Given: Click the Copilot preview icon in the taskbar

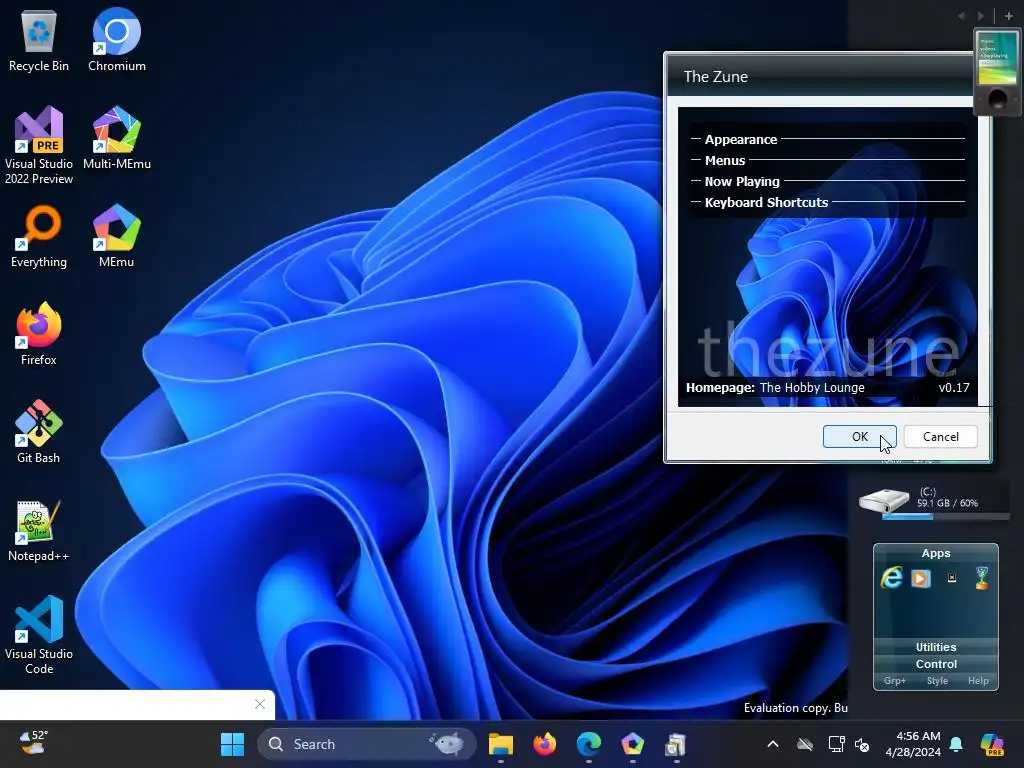Looking at the screenshot, I should tap(992, 744).
